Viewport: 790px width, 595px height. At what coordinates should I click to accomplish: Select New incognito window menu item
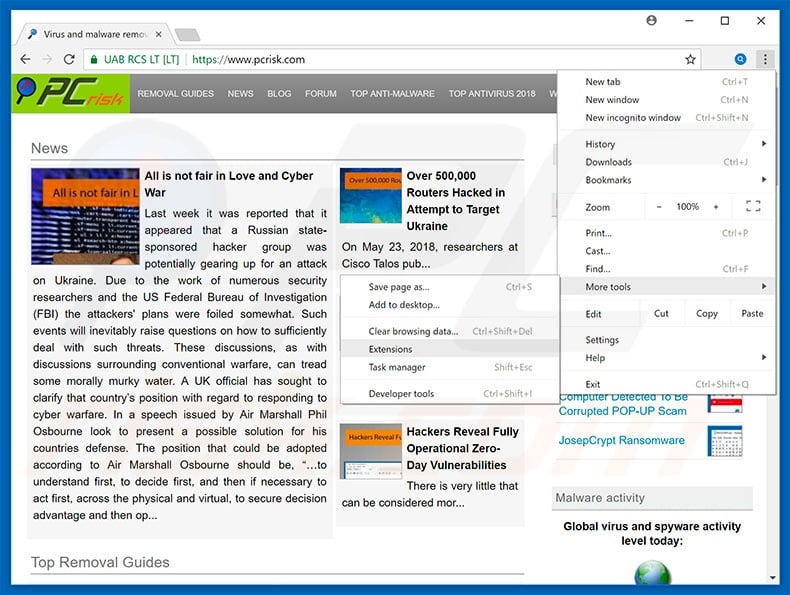tap(667, 117)
